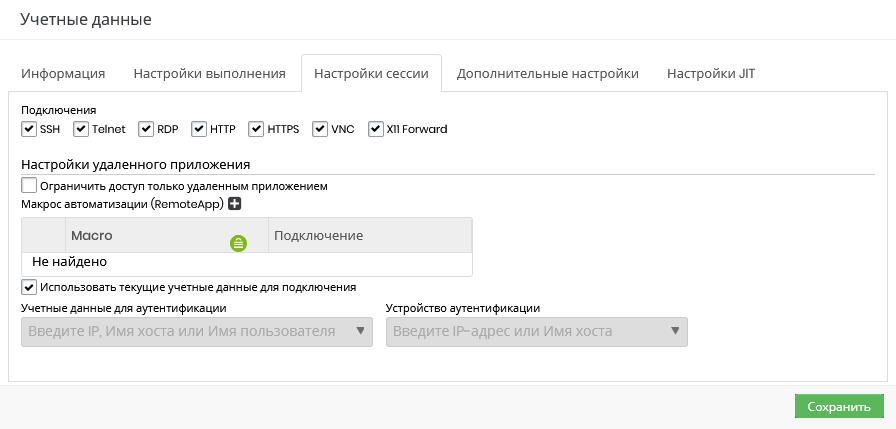
Task: Toggle the SSH connection checkbox
Action: point(29,129)
